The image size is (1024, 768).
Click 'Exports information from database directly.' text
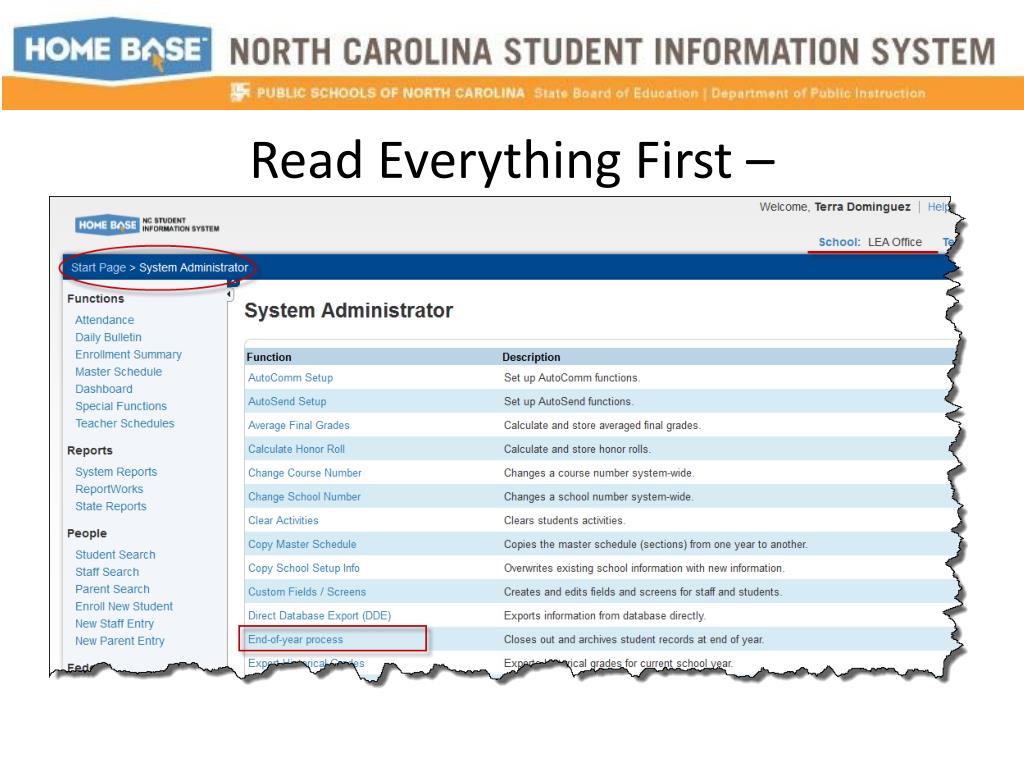[605, 616]
